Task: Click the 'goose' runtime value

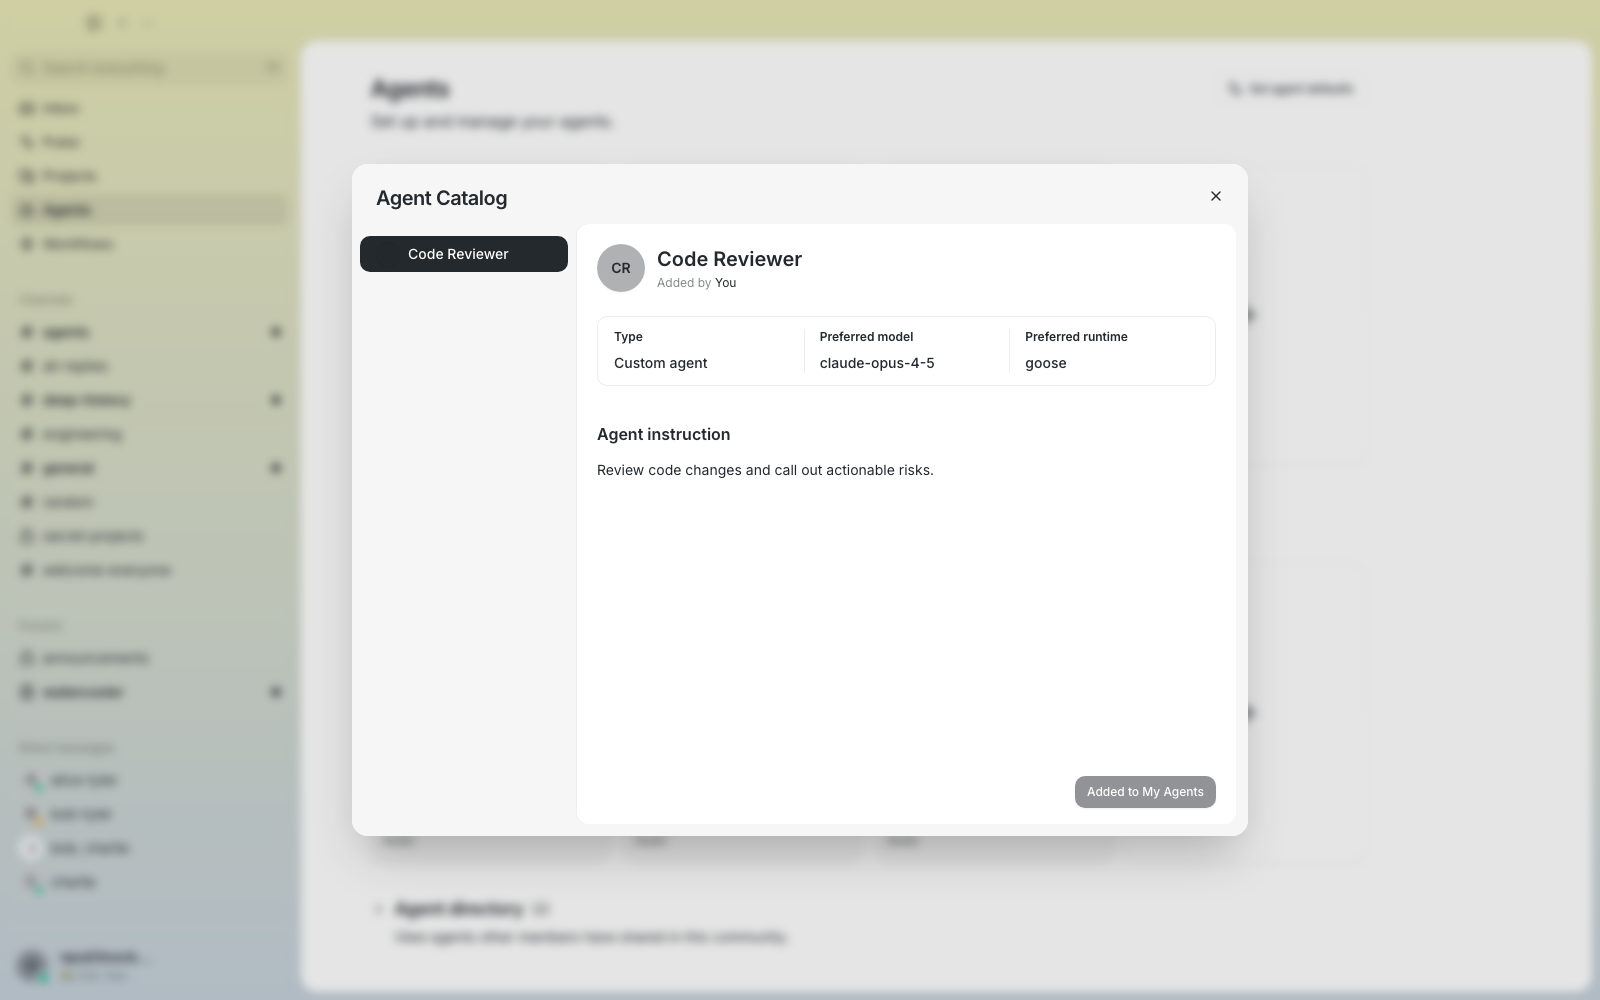Action: click(1045, 363)
